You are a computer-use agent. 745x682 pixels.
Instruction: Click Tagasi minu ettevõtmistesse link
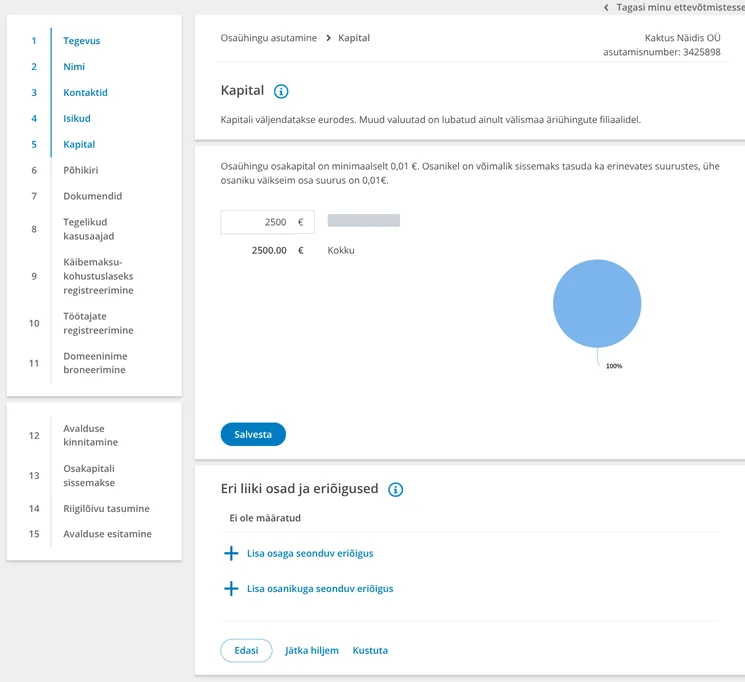pos(680,8)
